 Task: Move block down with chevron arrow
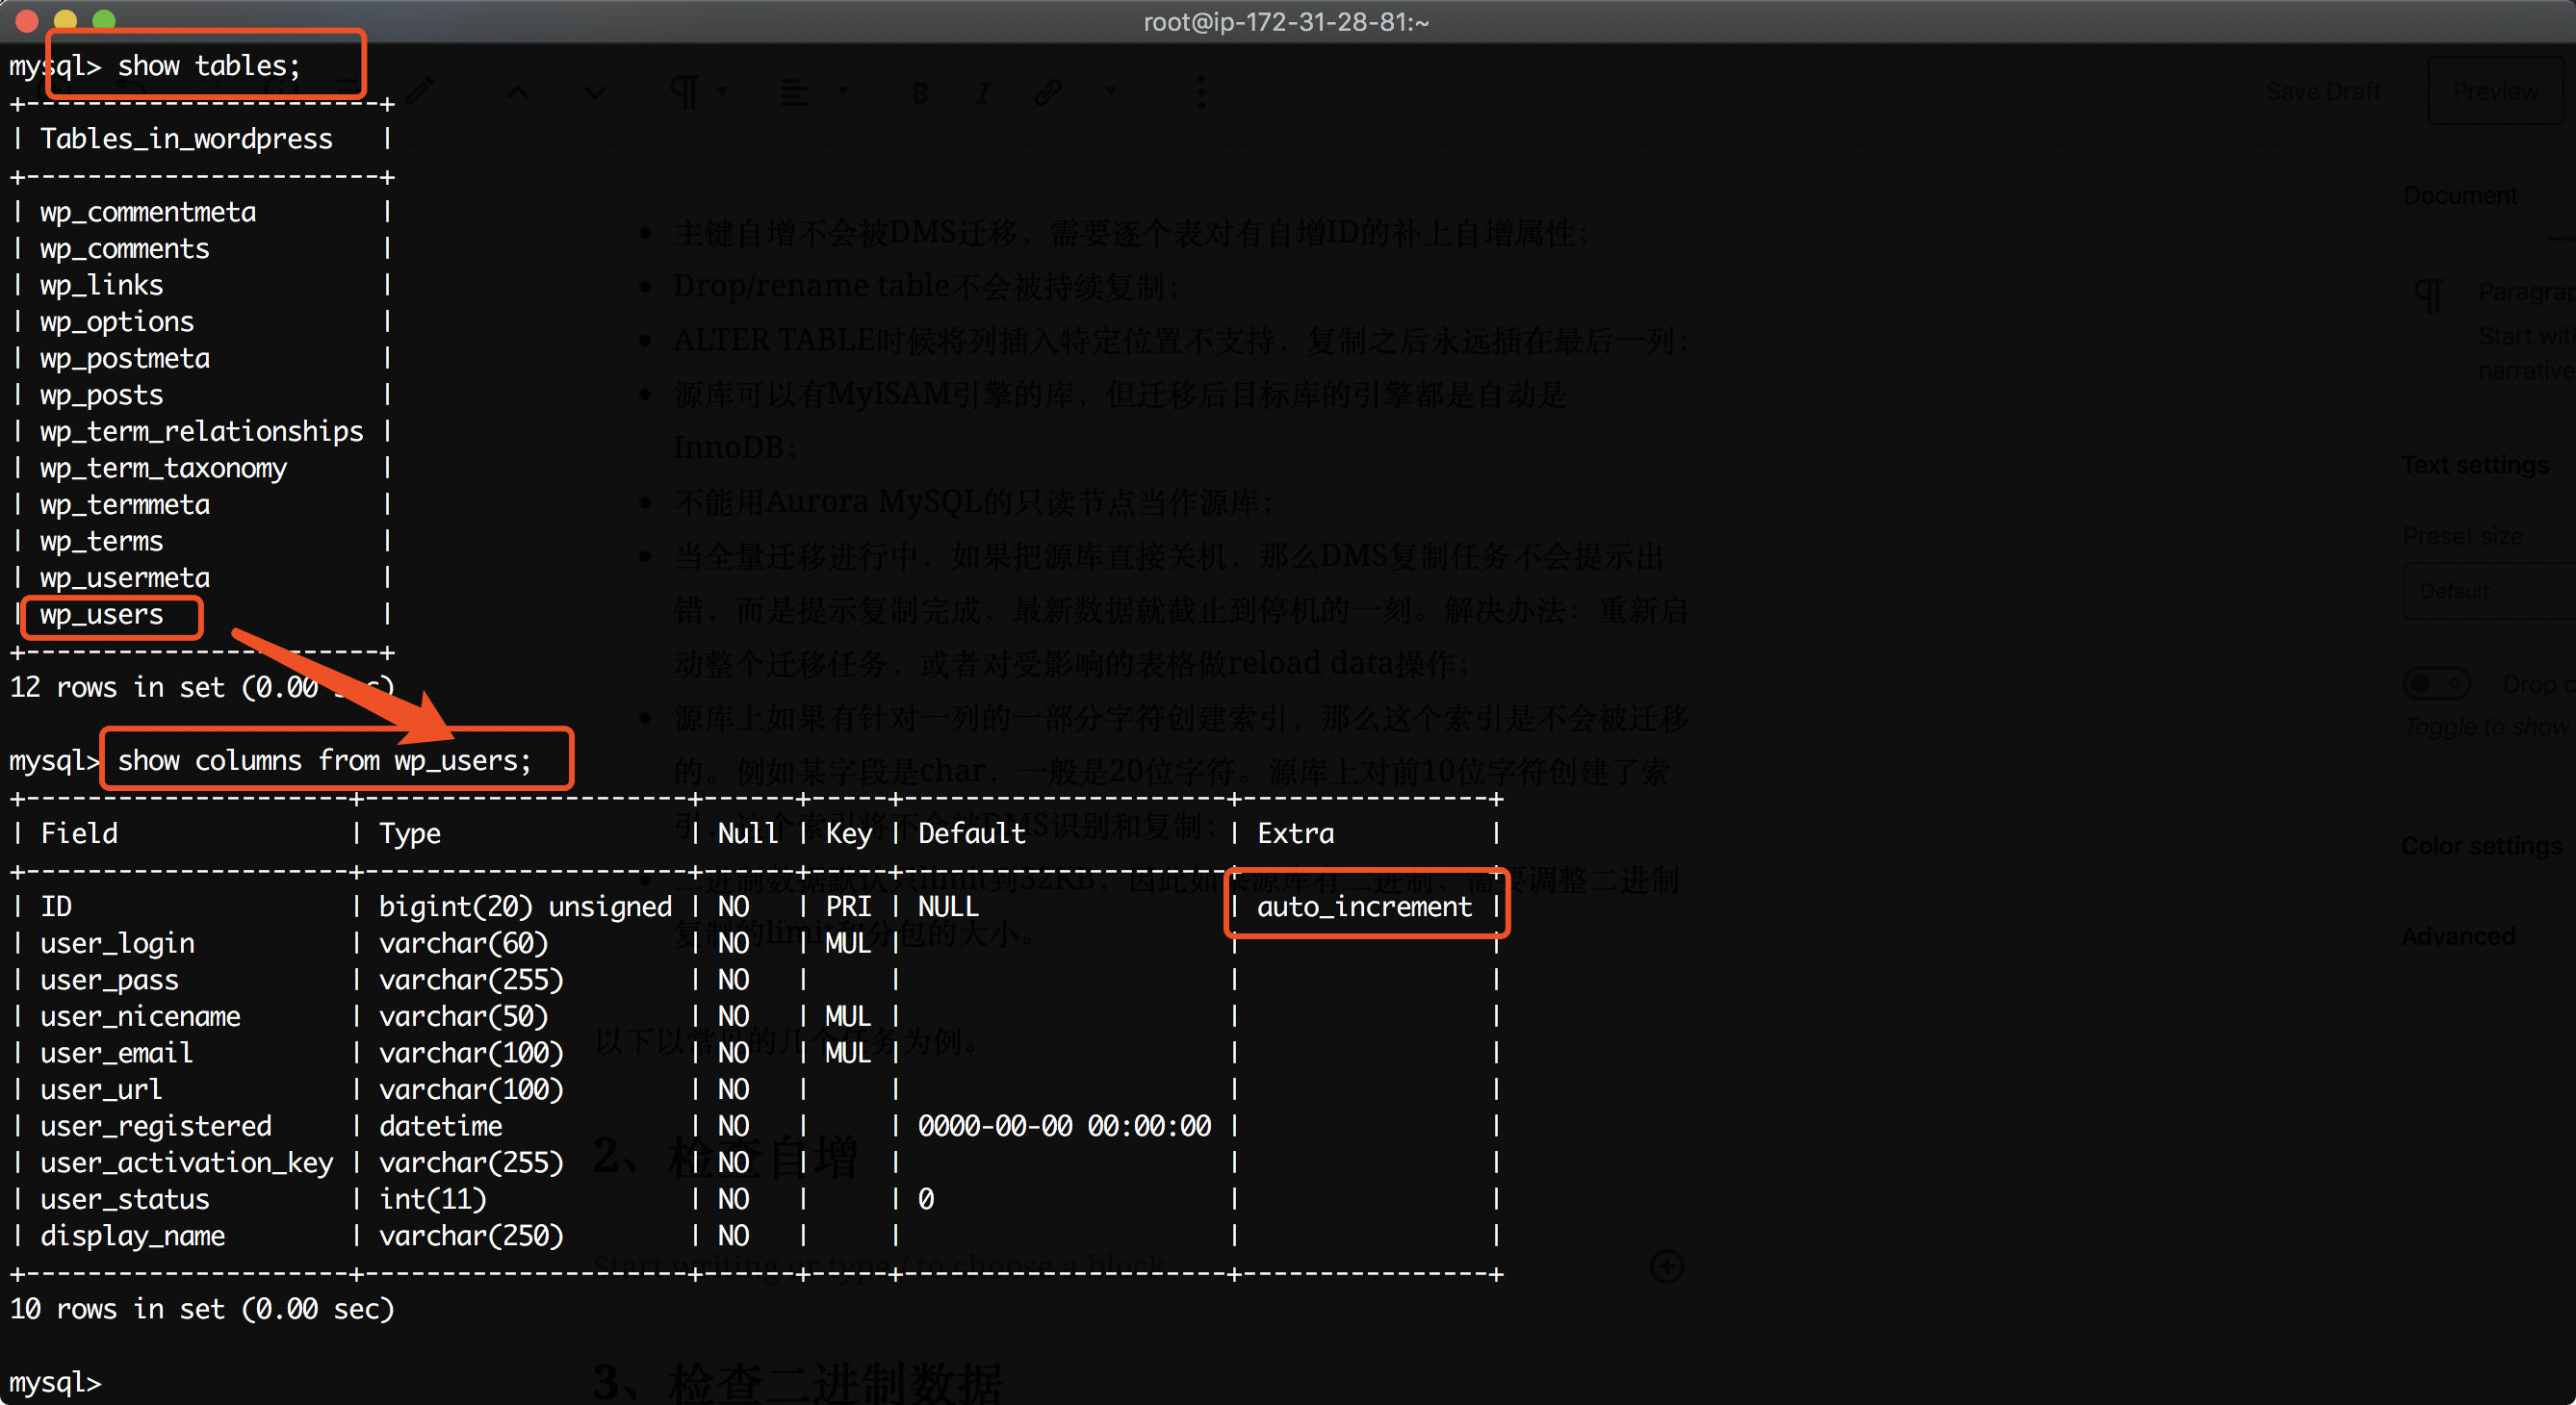point(595,93)
